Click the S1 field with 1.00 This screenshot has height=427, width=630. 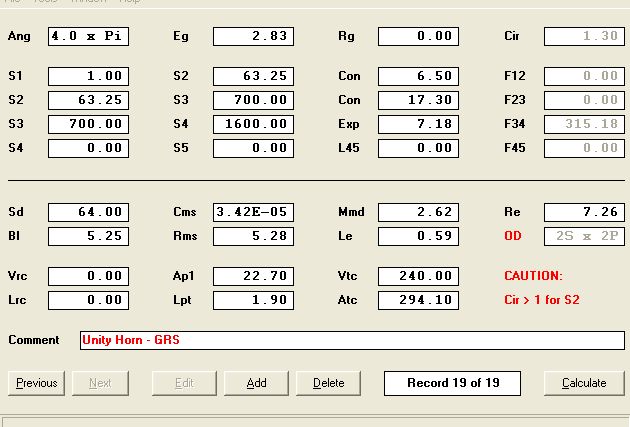point(88,76)
